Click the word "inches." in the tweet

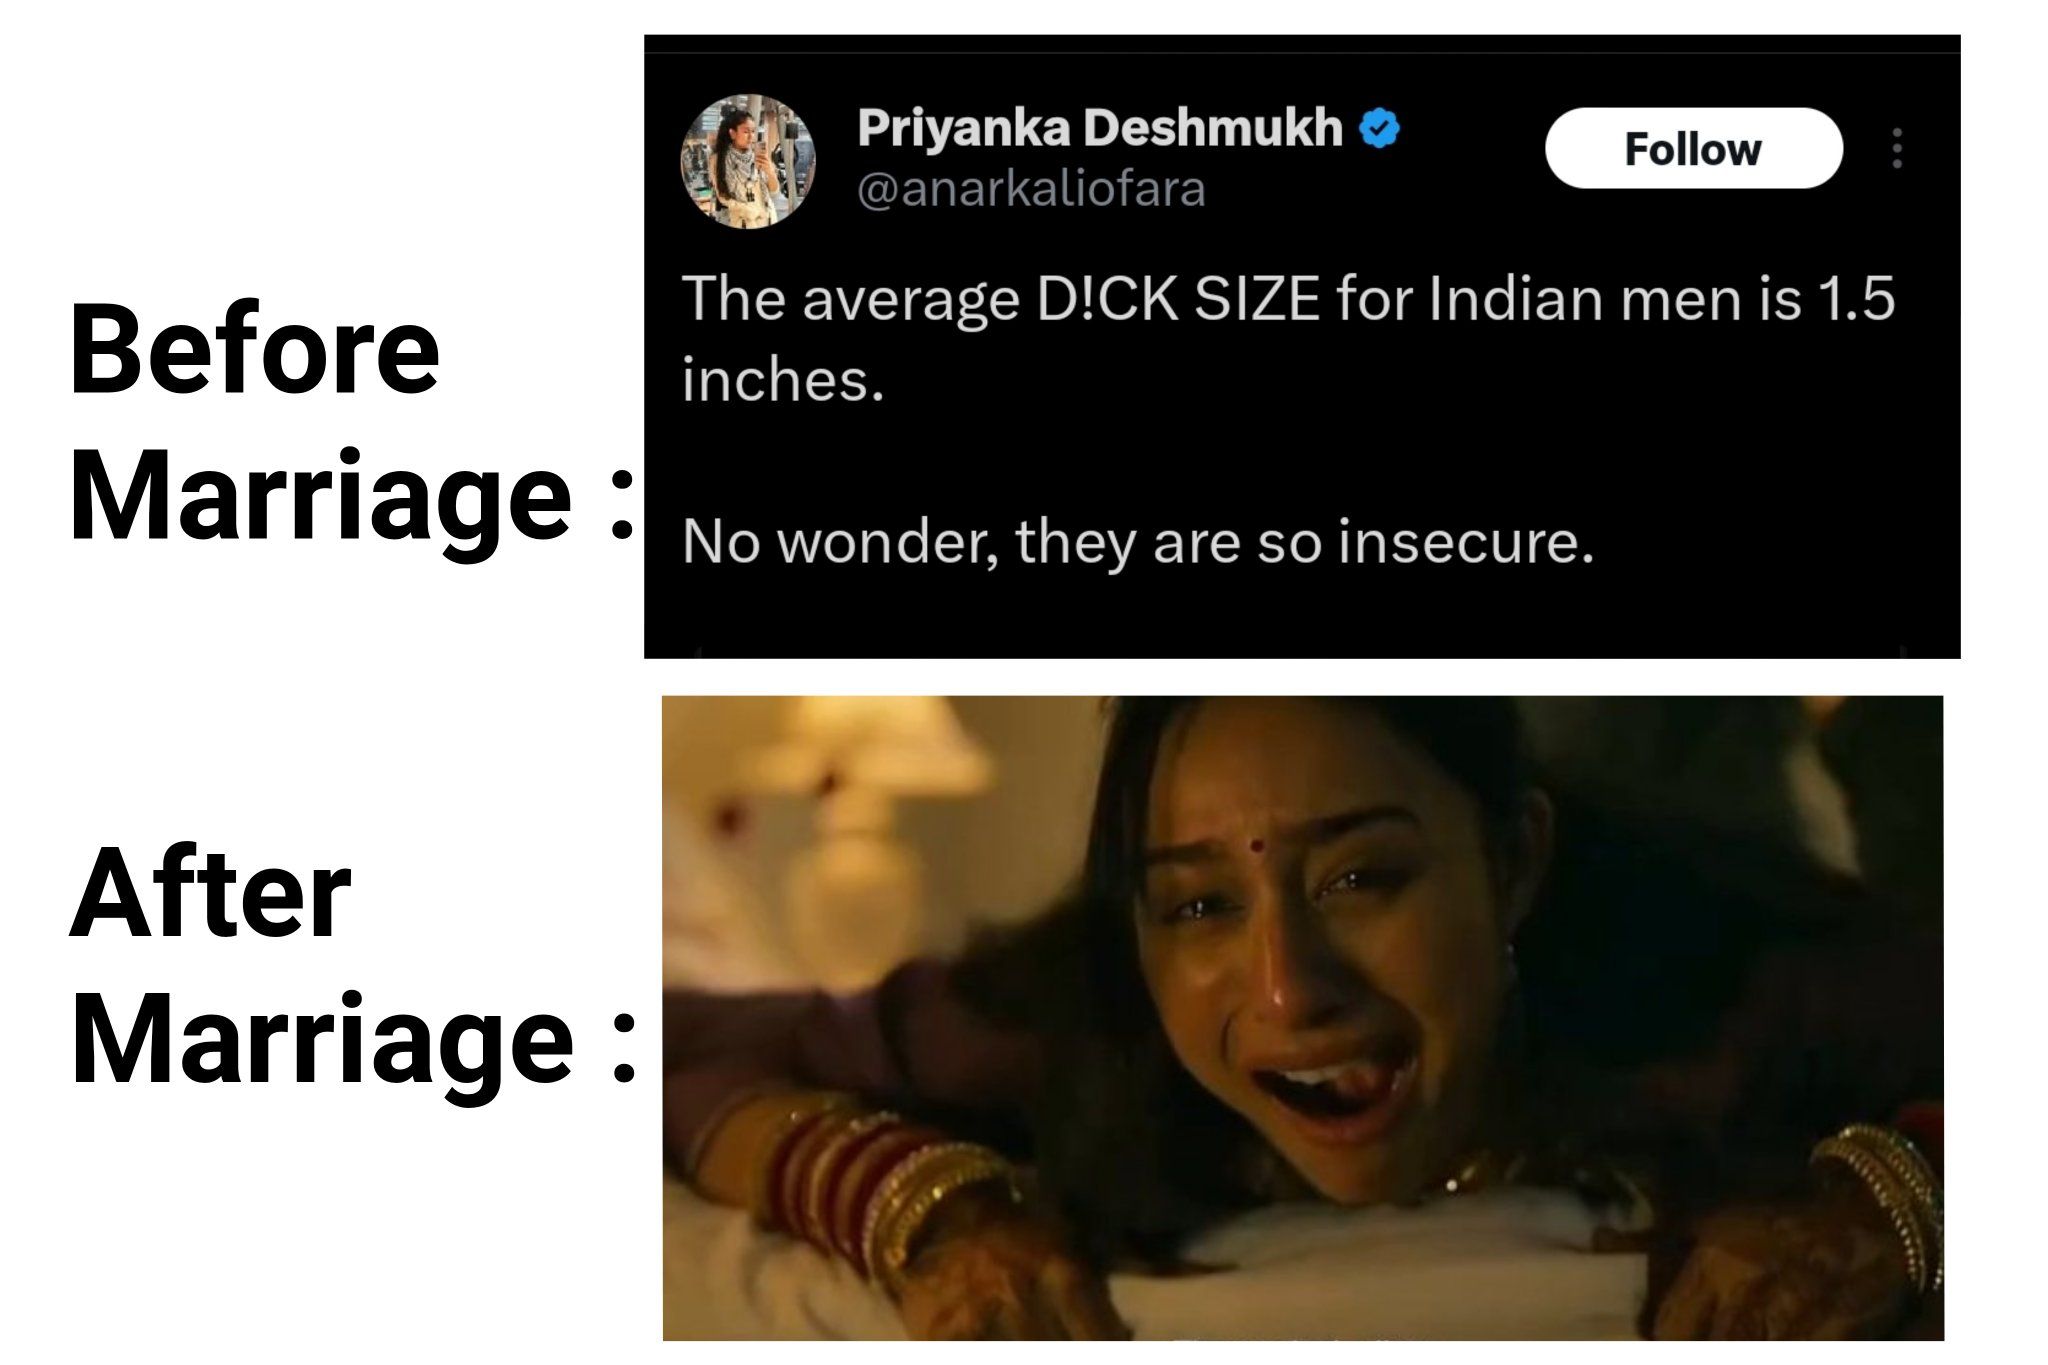tap(783, 380)
